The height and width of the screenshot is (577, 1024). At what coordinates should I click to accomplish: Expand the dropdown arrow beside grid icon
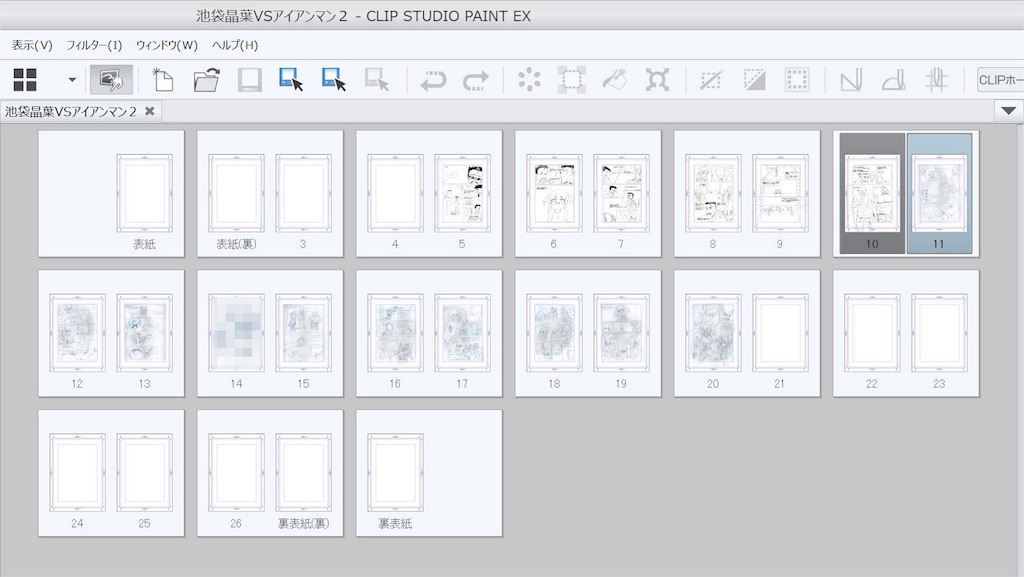(x=72, y=80)
